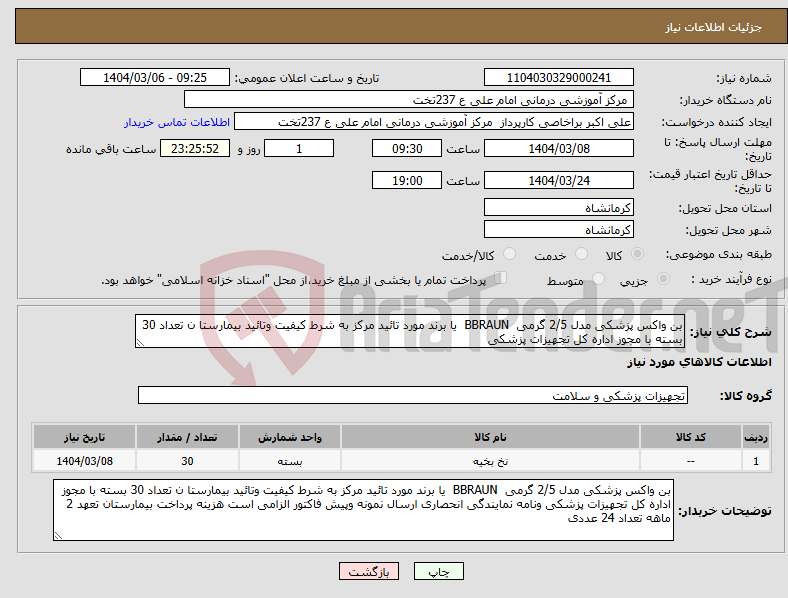Image resolution: width=788 pixels, height=598 pixels.
Task: Click the remaining time 23:25:52 field
Action: 195,148
